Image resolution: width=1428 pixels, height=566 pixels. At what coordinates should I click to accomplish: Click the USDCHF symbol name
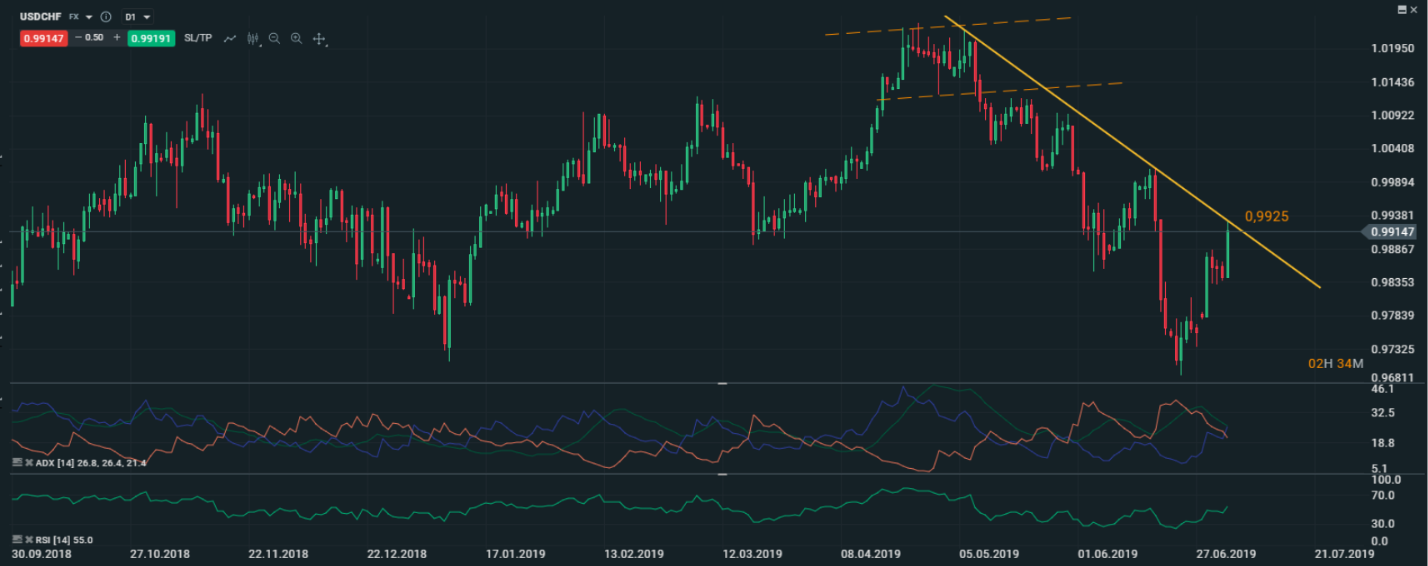[40, 17]
